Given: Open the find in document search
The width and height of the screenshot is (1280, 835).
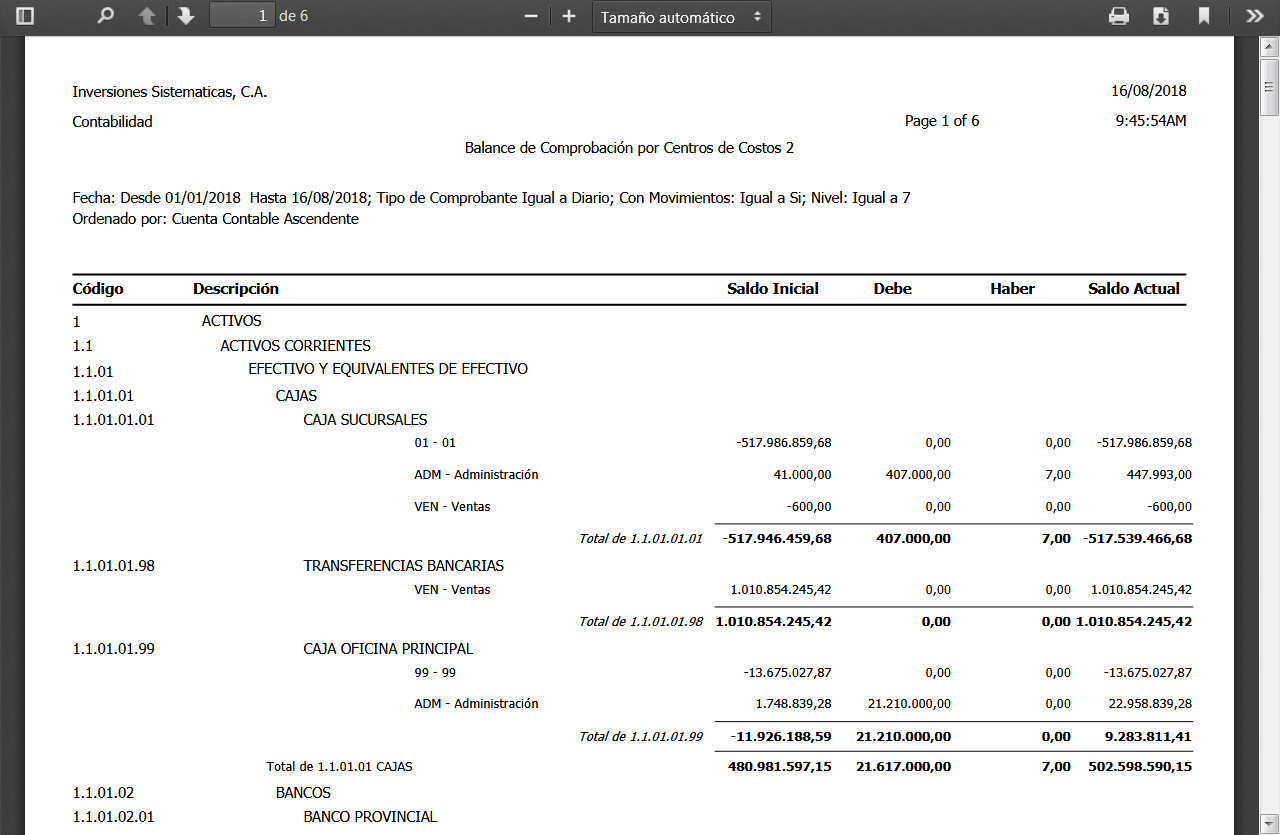Looking at the screenshot, I should (105, 16).
